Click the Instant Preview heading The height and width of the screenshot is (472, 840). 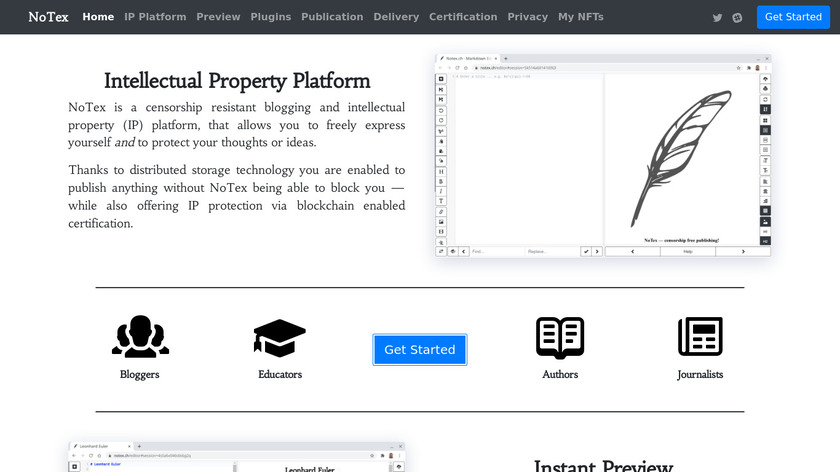(x=603, y=465)
